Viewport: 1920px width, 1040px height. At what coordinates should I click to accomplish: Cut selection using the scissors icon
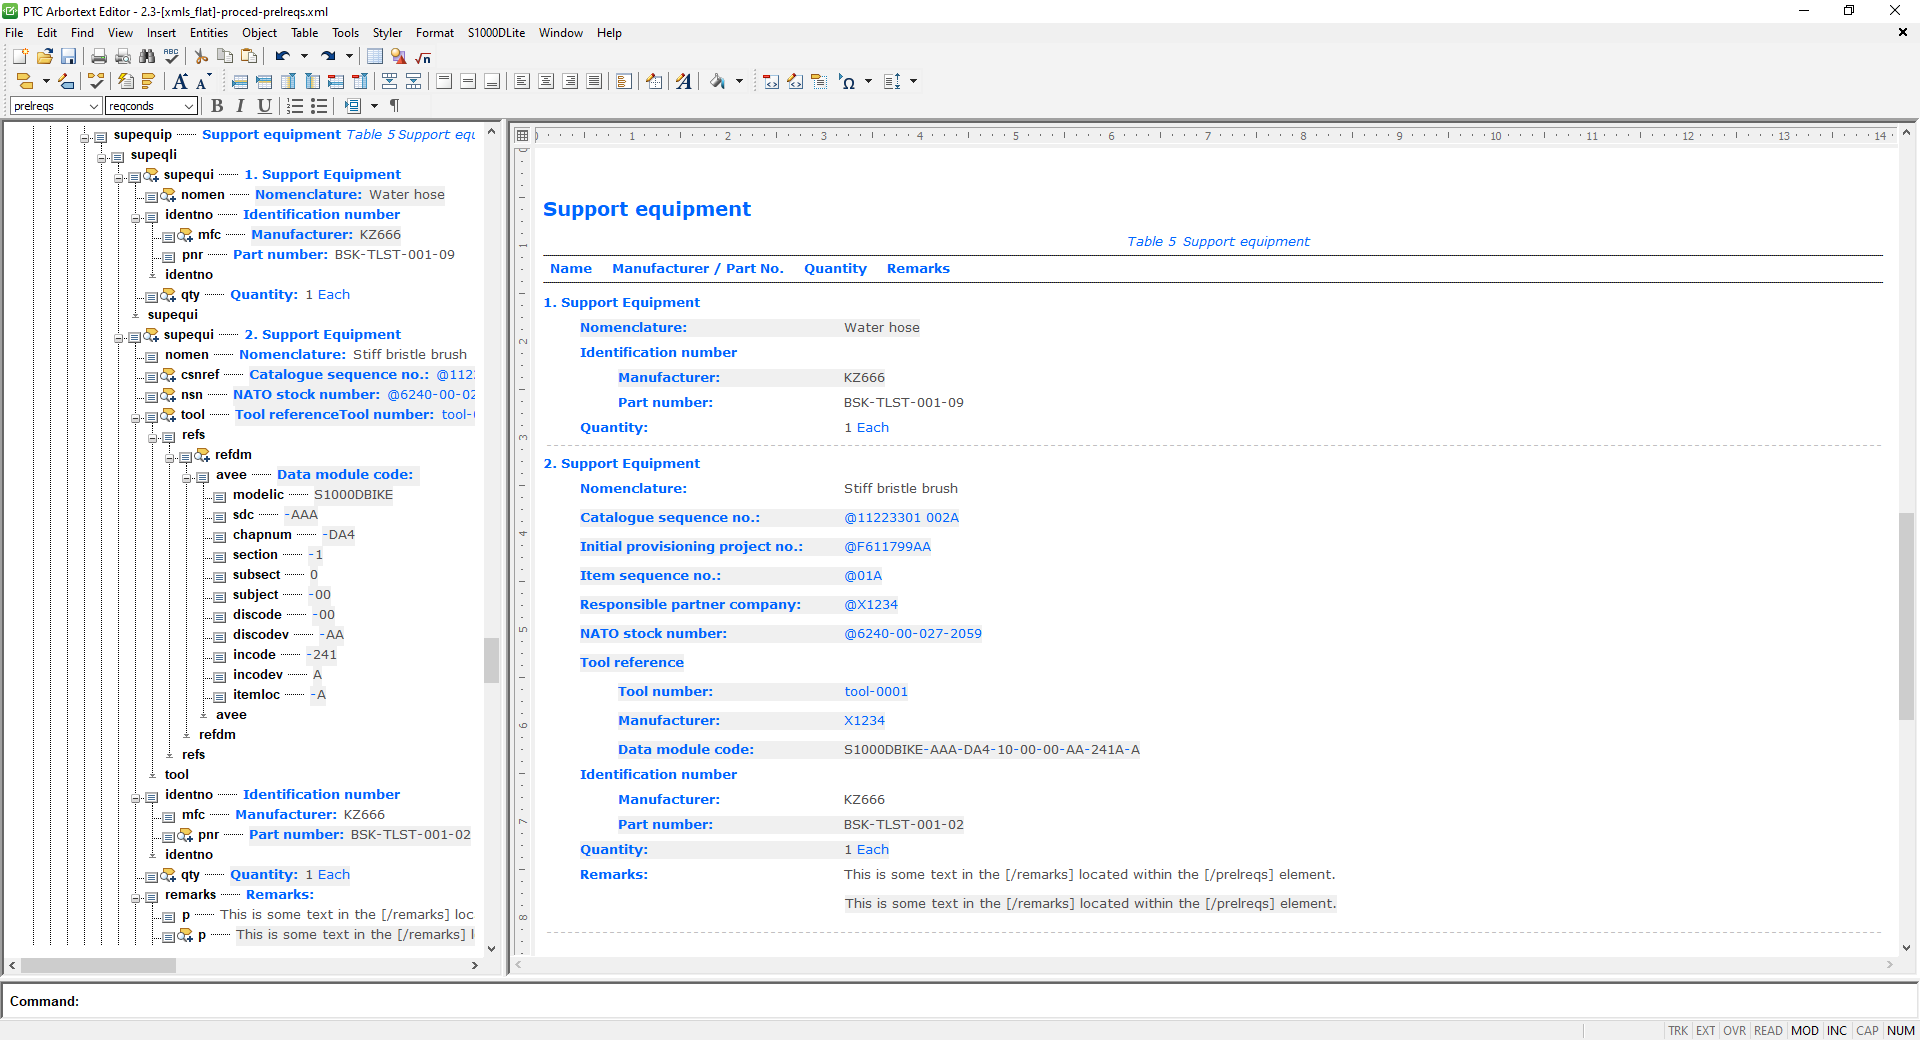click(x=200, y=57)
